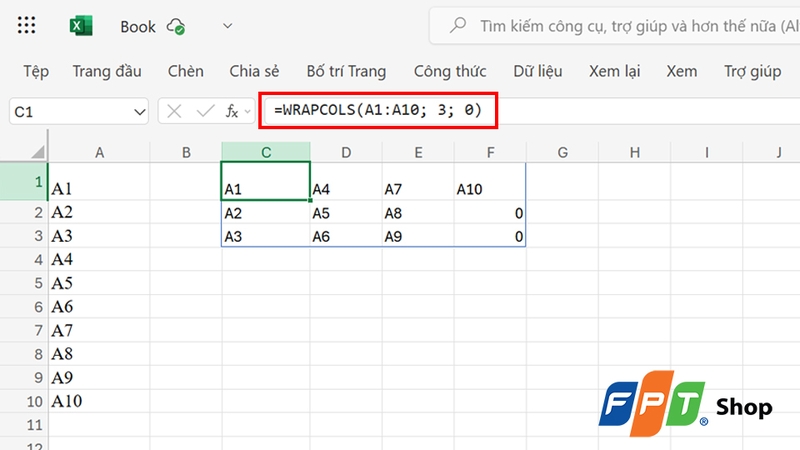Select column H header
800x450 pixels.
(635, 153)
